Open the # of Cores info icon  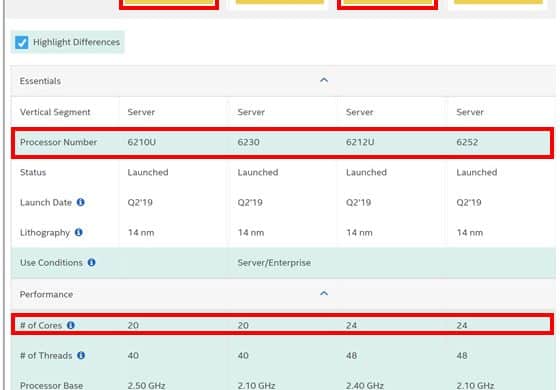[71, 325]
